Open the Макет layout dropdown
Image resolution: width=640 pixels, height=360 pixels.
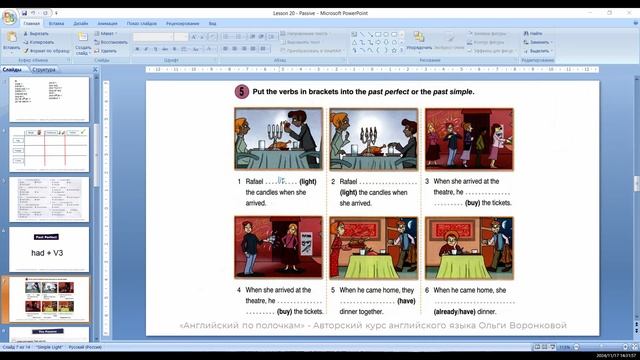pyautogui.click(x=106, y=33)
